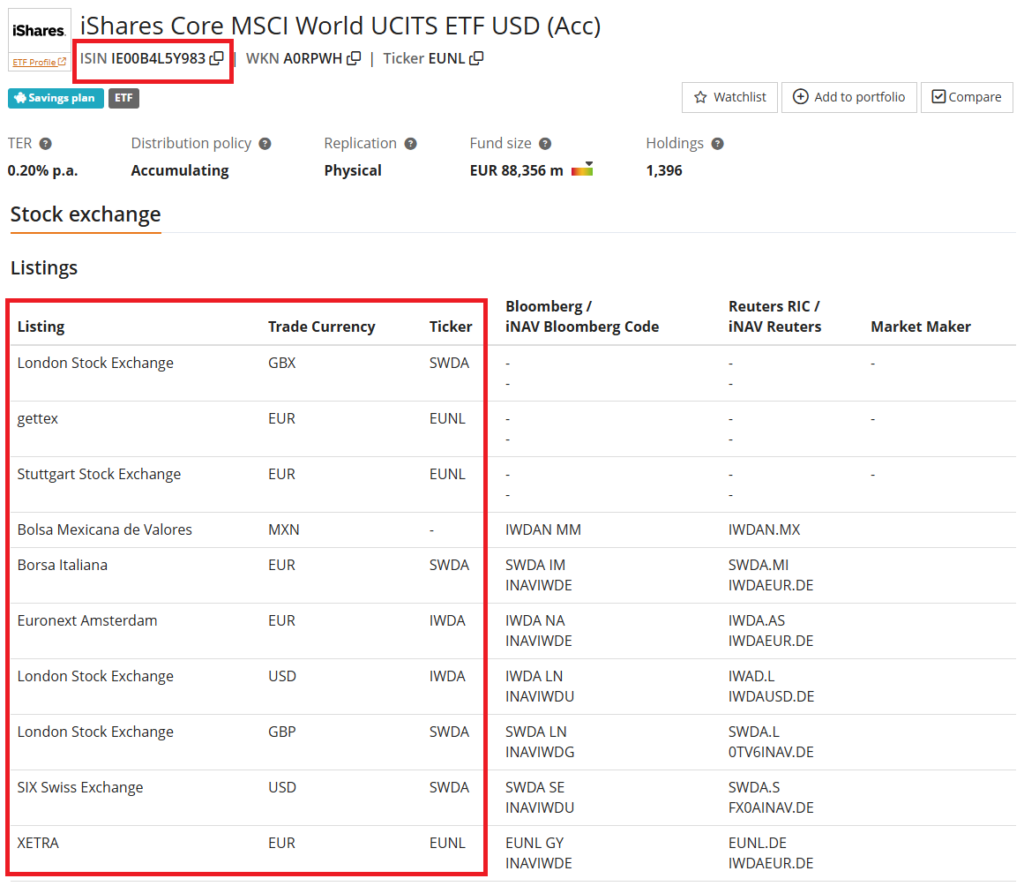
Task: Open the ETF Profile link
Action: [x=39, y=62]
